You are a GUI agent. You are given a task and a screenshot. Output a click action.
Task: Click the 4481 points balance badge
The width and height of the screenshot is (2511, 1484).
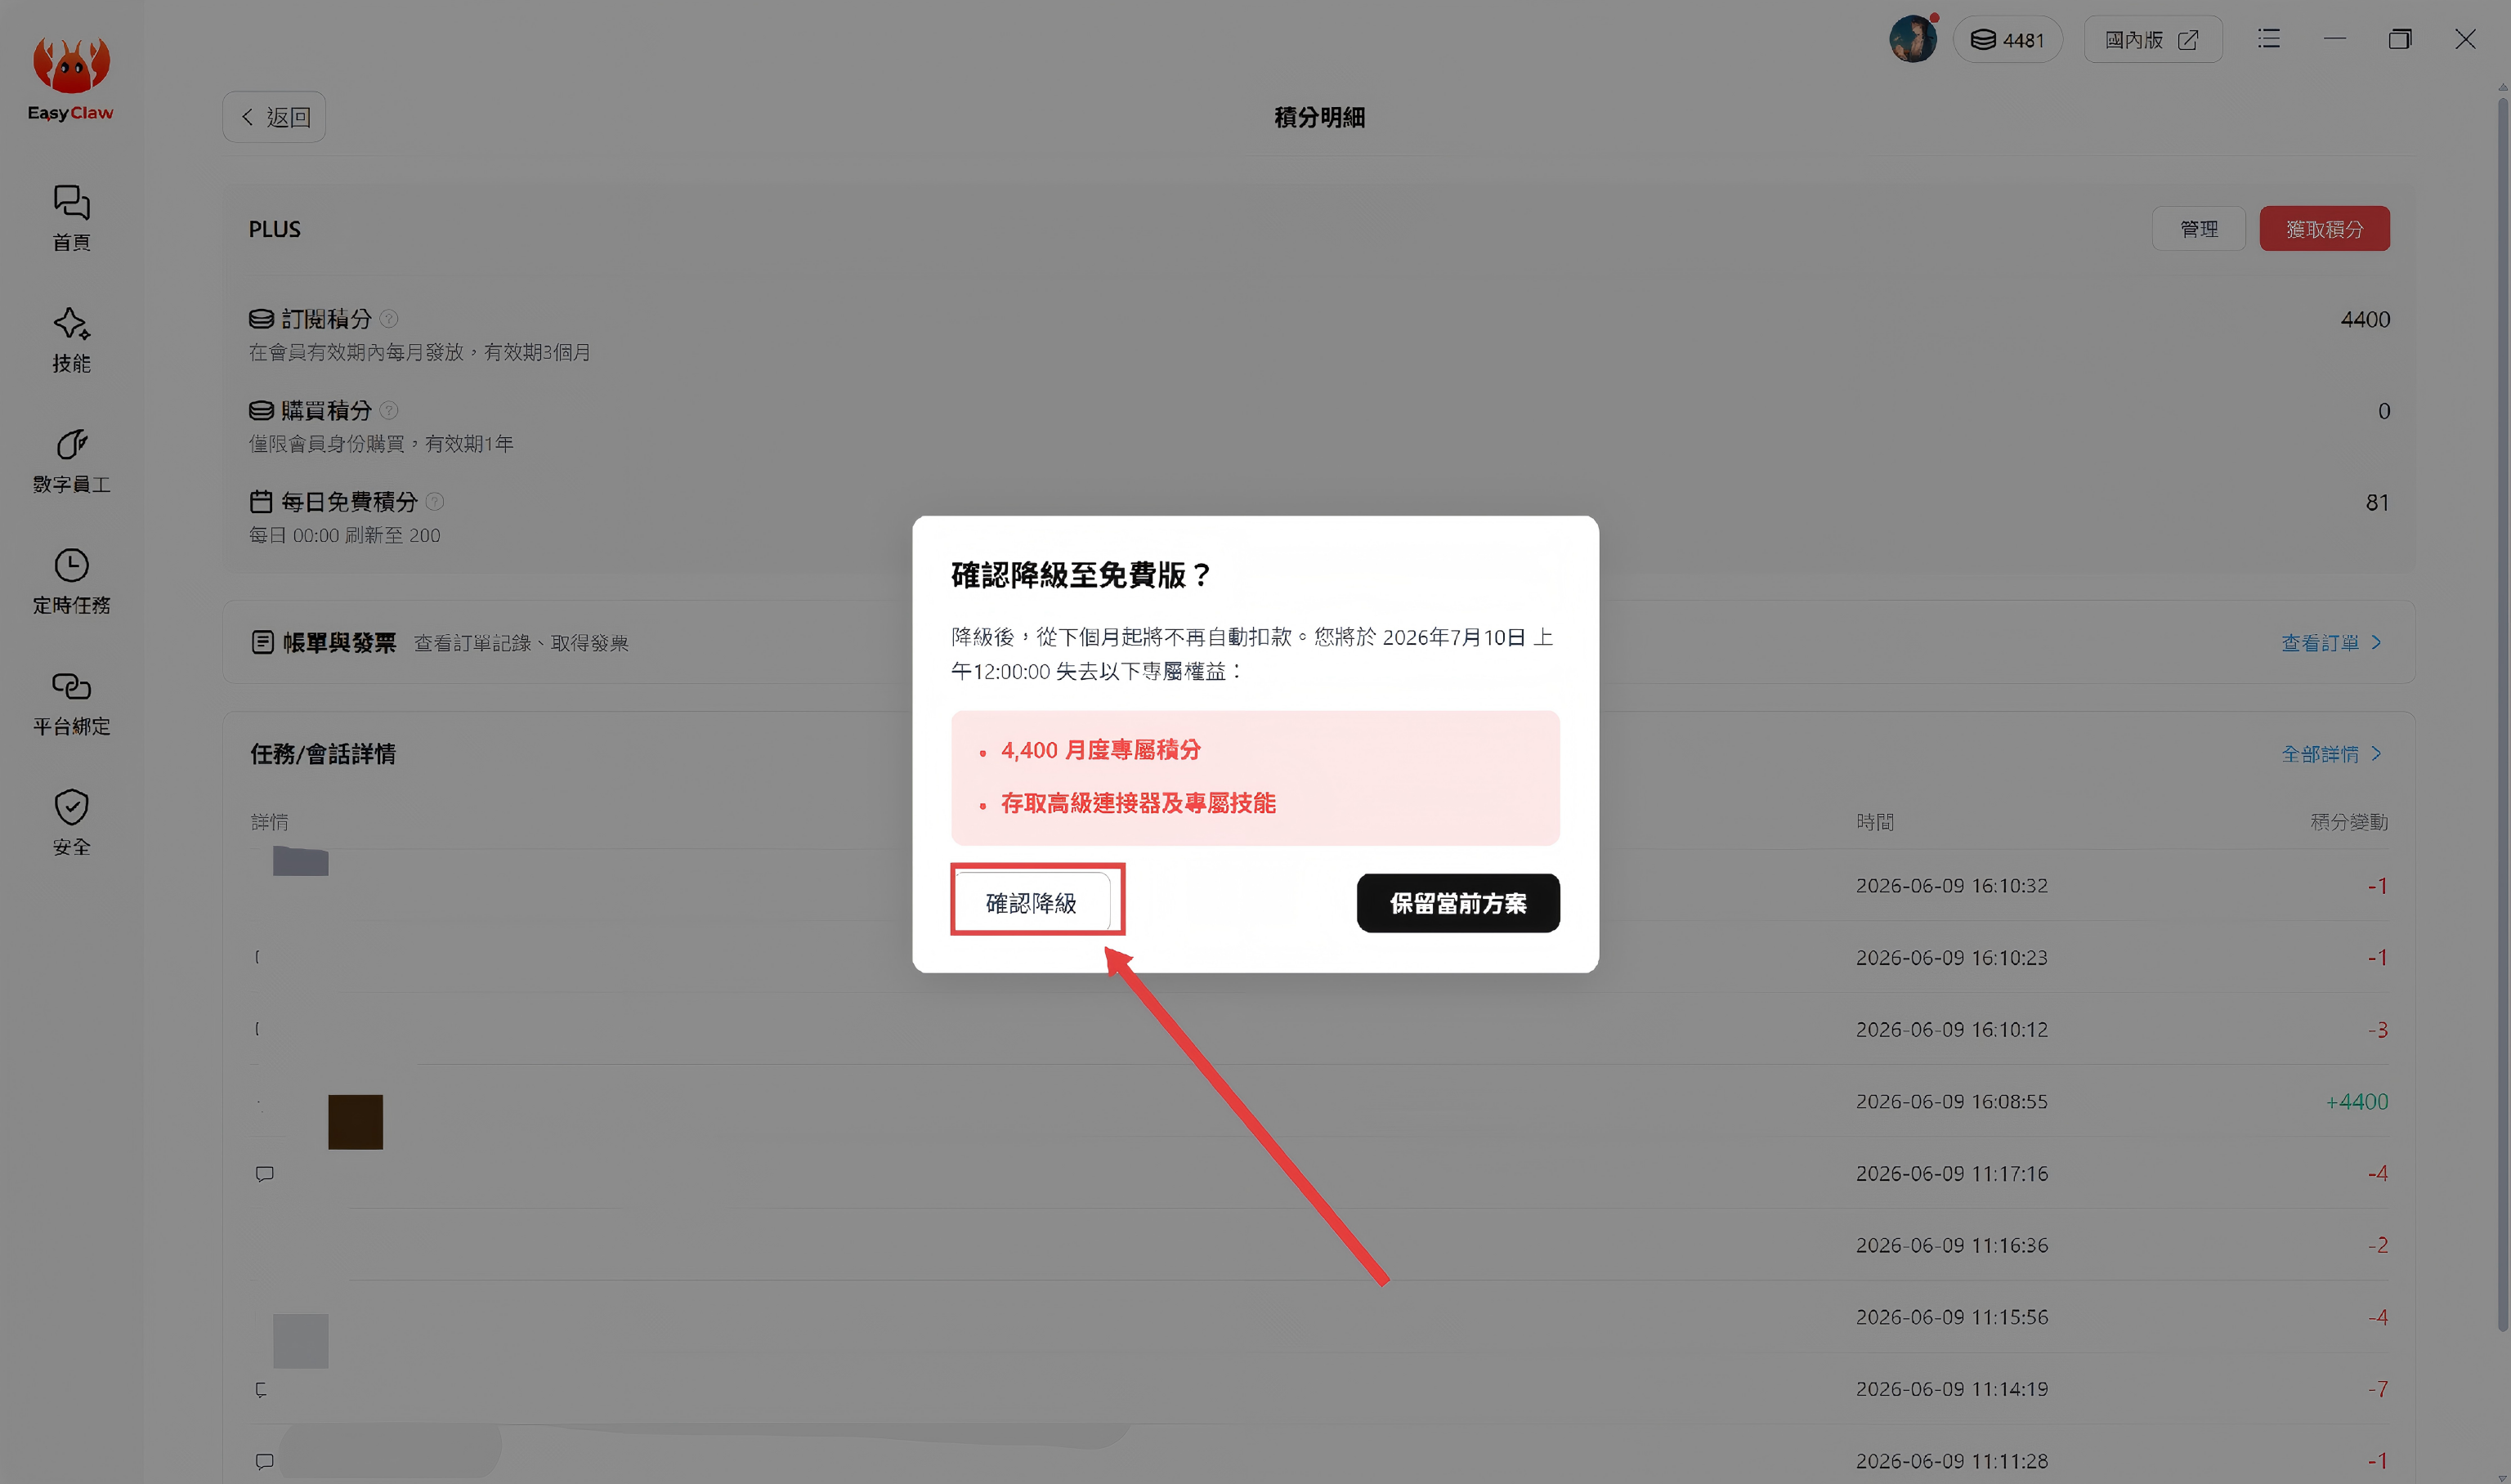click(x=2007, y=39)
